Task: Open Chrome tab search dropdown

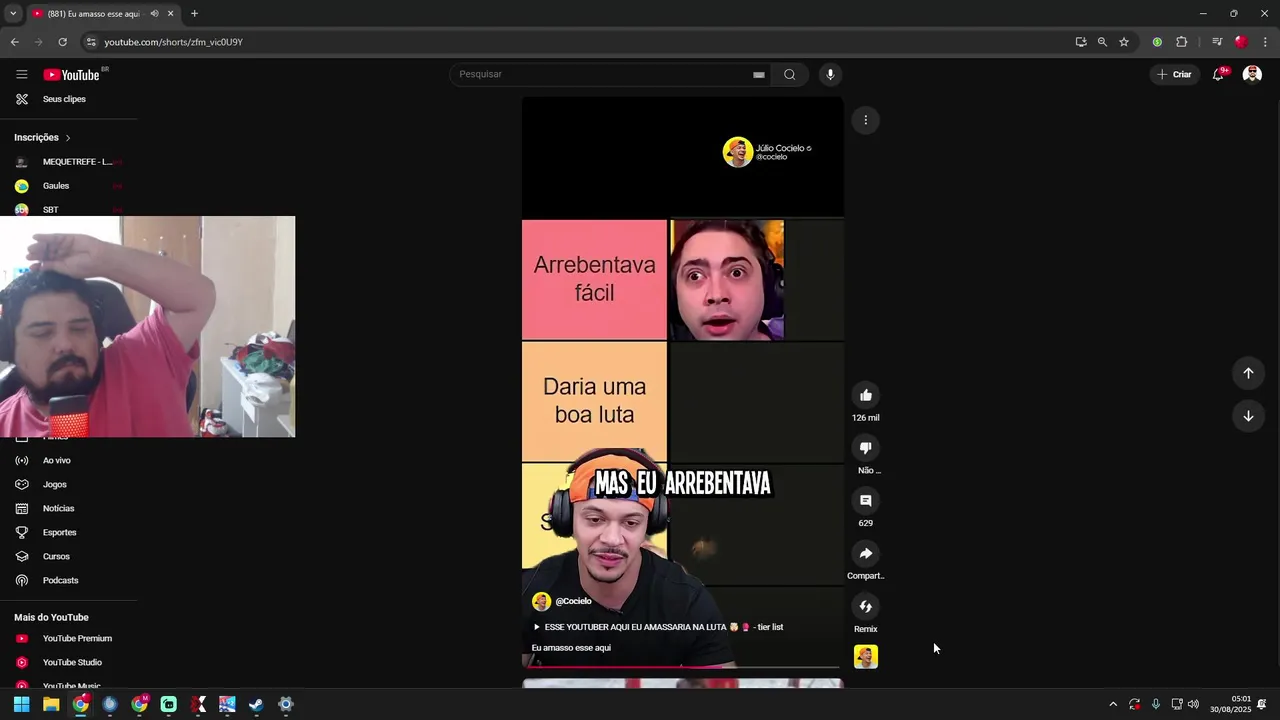Action: point(12,14)
